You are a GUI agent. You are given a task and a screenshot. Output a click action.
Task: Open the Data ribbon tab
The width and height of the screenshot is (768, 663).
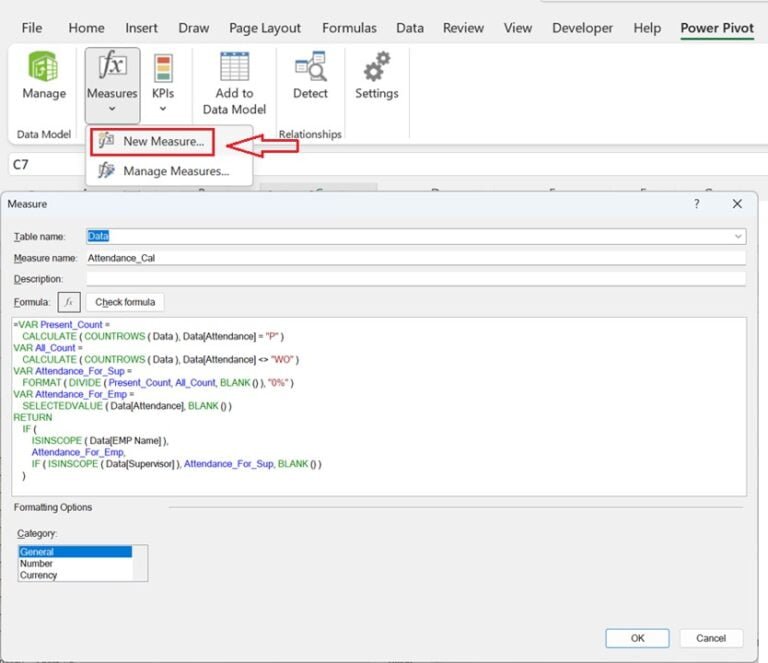[x=410, y=28]
